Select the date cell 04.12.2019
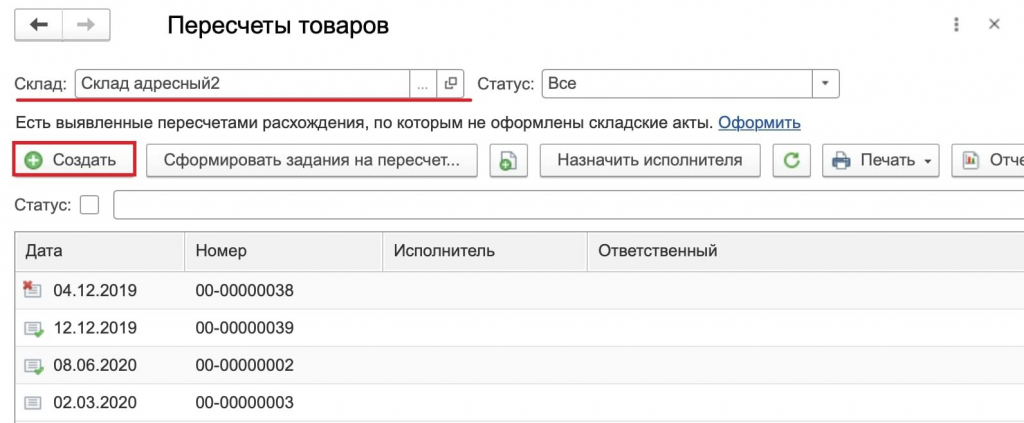The image size is (1024, 423). pos(95,290)
